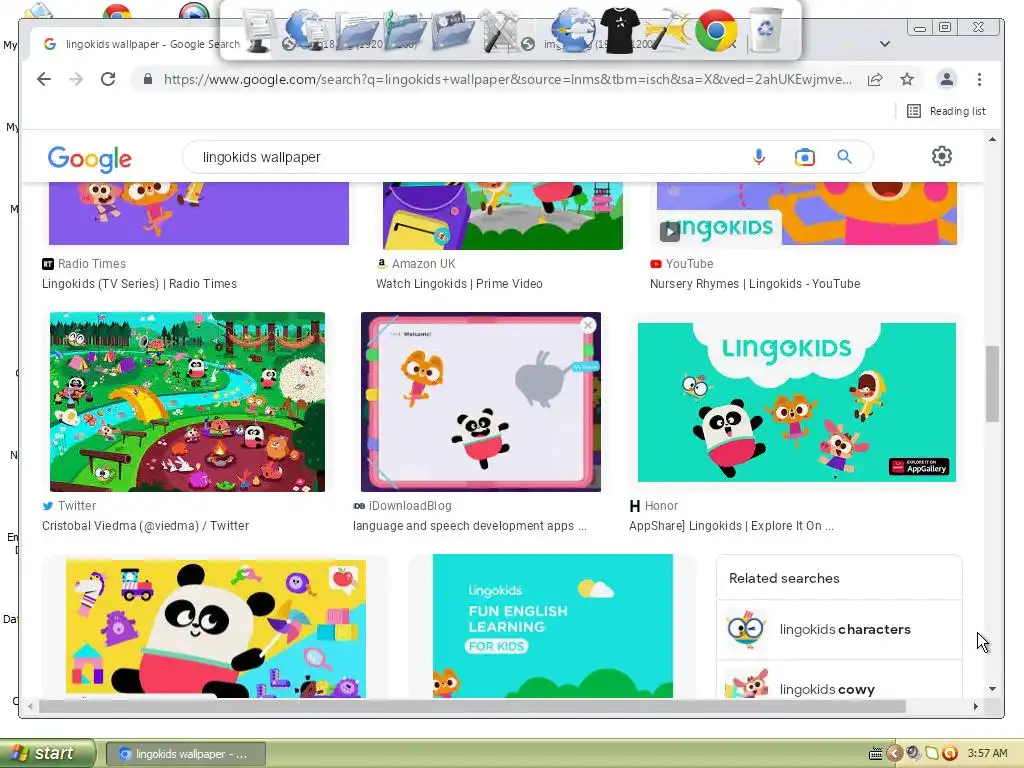Open Google quick settings gear
This screenshot has height=768, width=1024.
click(942, 156)
